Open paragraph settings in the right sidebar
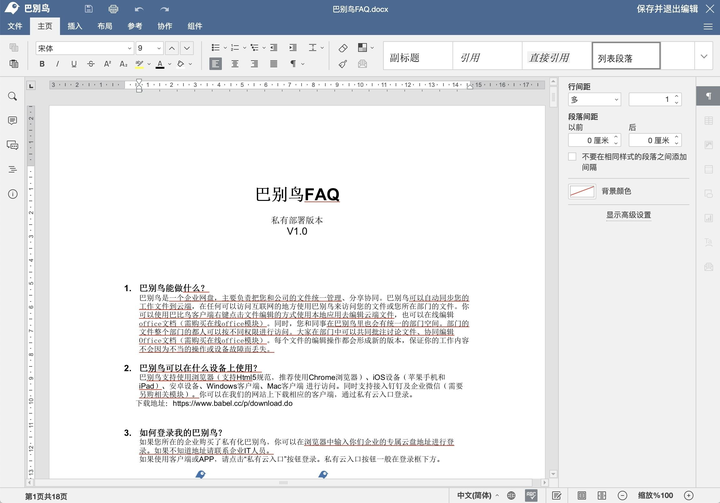The image size is (720, 503). [708, 96]
